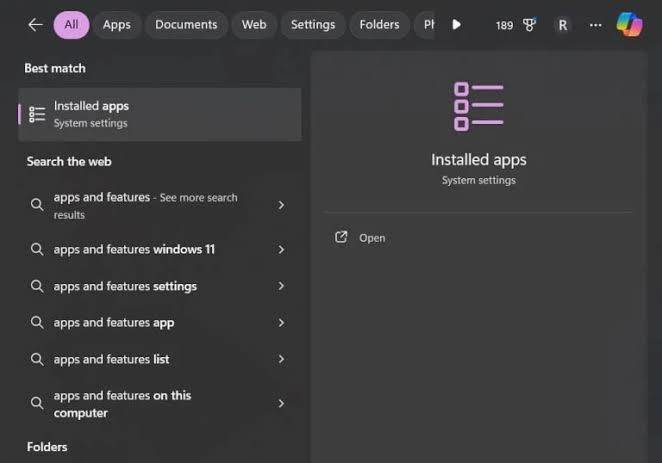Expand chevron for 'apps and features on this computer'
The width and height of the screenshot is (662, 463).
pyautogui.click(x=281, y=403)
